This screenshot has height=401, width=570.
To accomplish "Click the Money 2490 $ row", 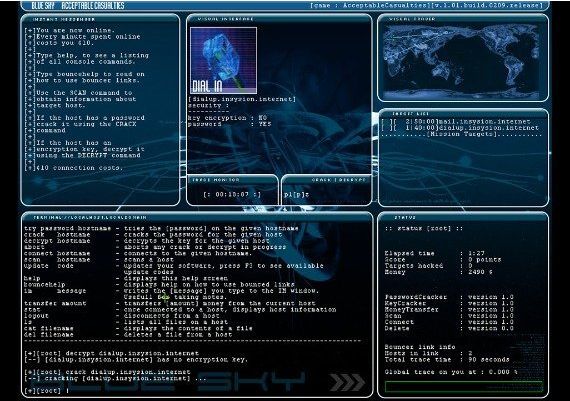I will [439, 272].
